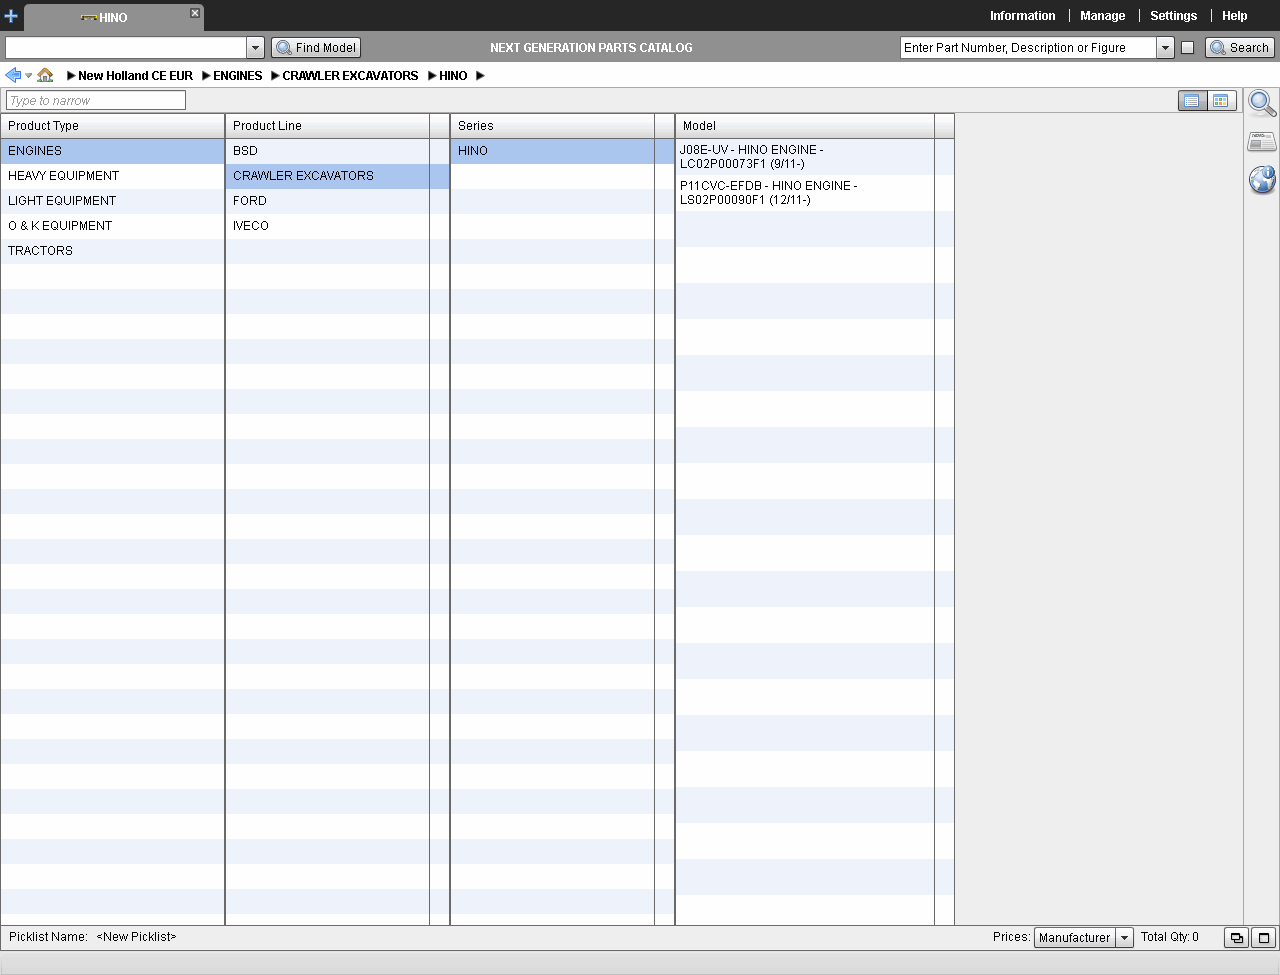Open the Manage menu
Screen dimensions: 1280x975
coord(1102,16)
